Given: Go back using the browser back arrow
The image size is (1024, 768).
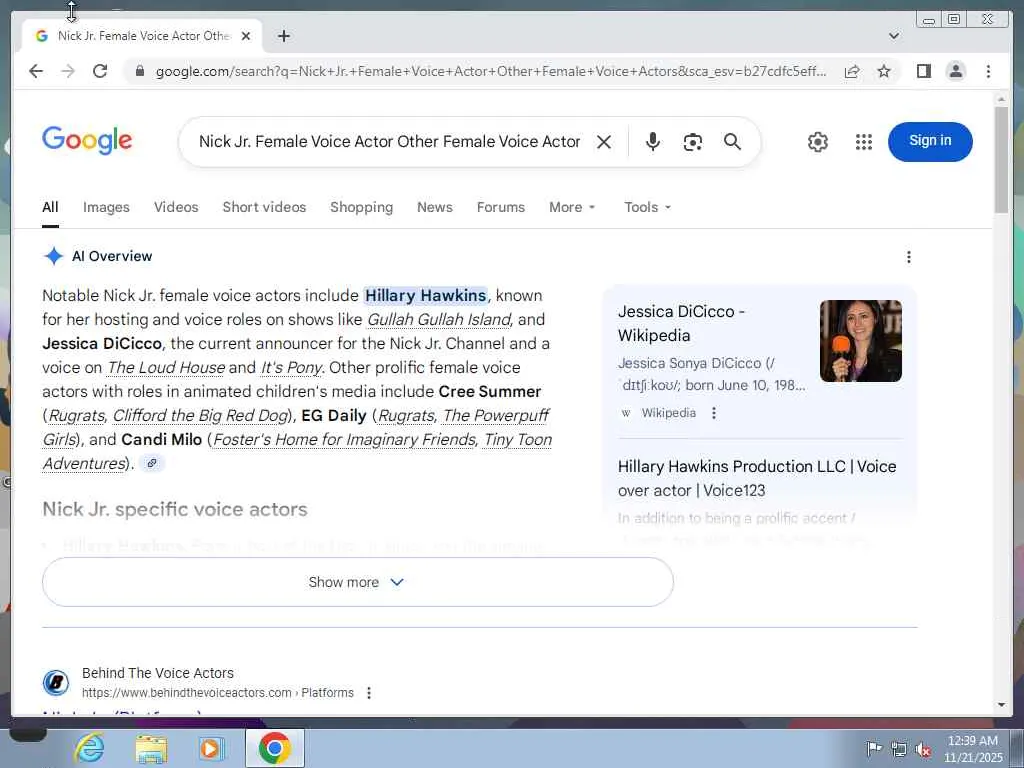Looking at the screenshot, I should pos(36,71).
